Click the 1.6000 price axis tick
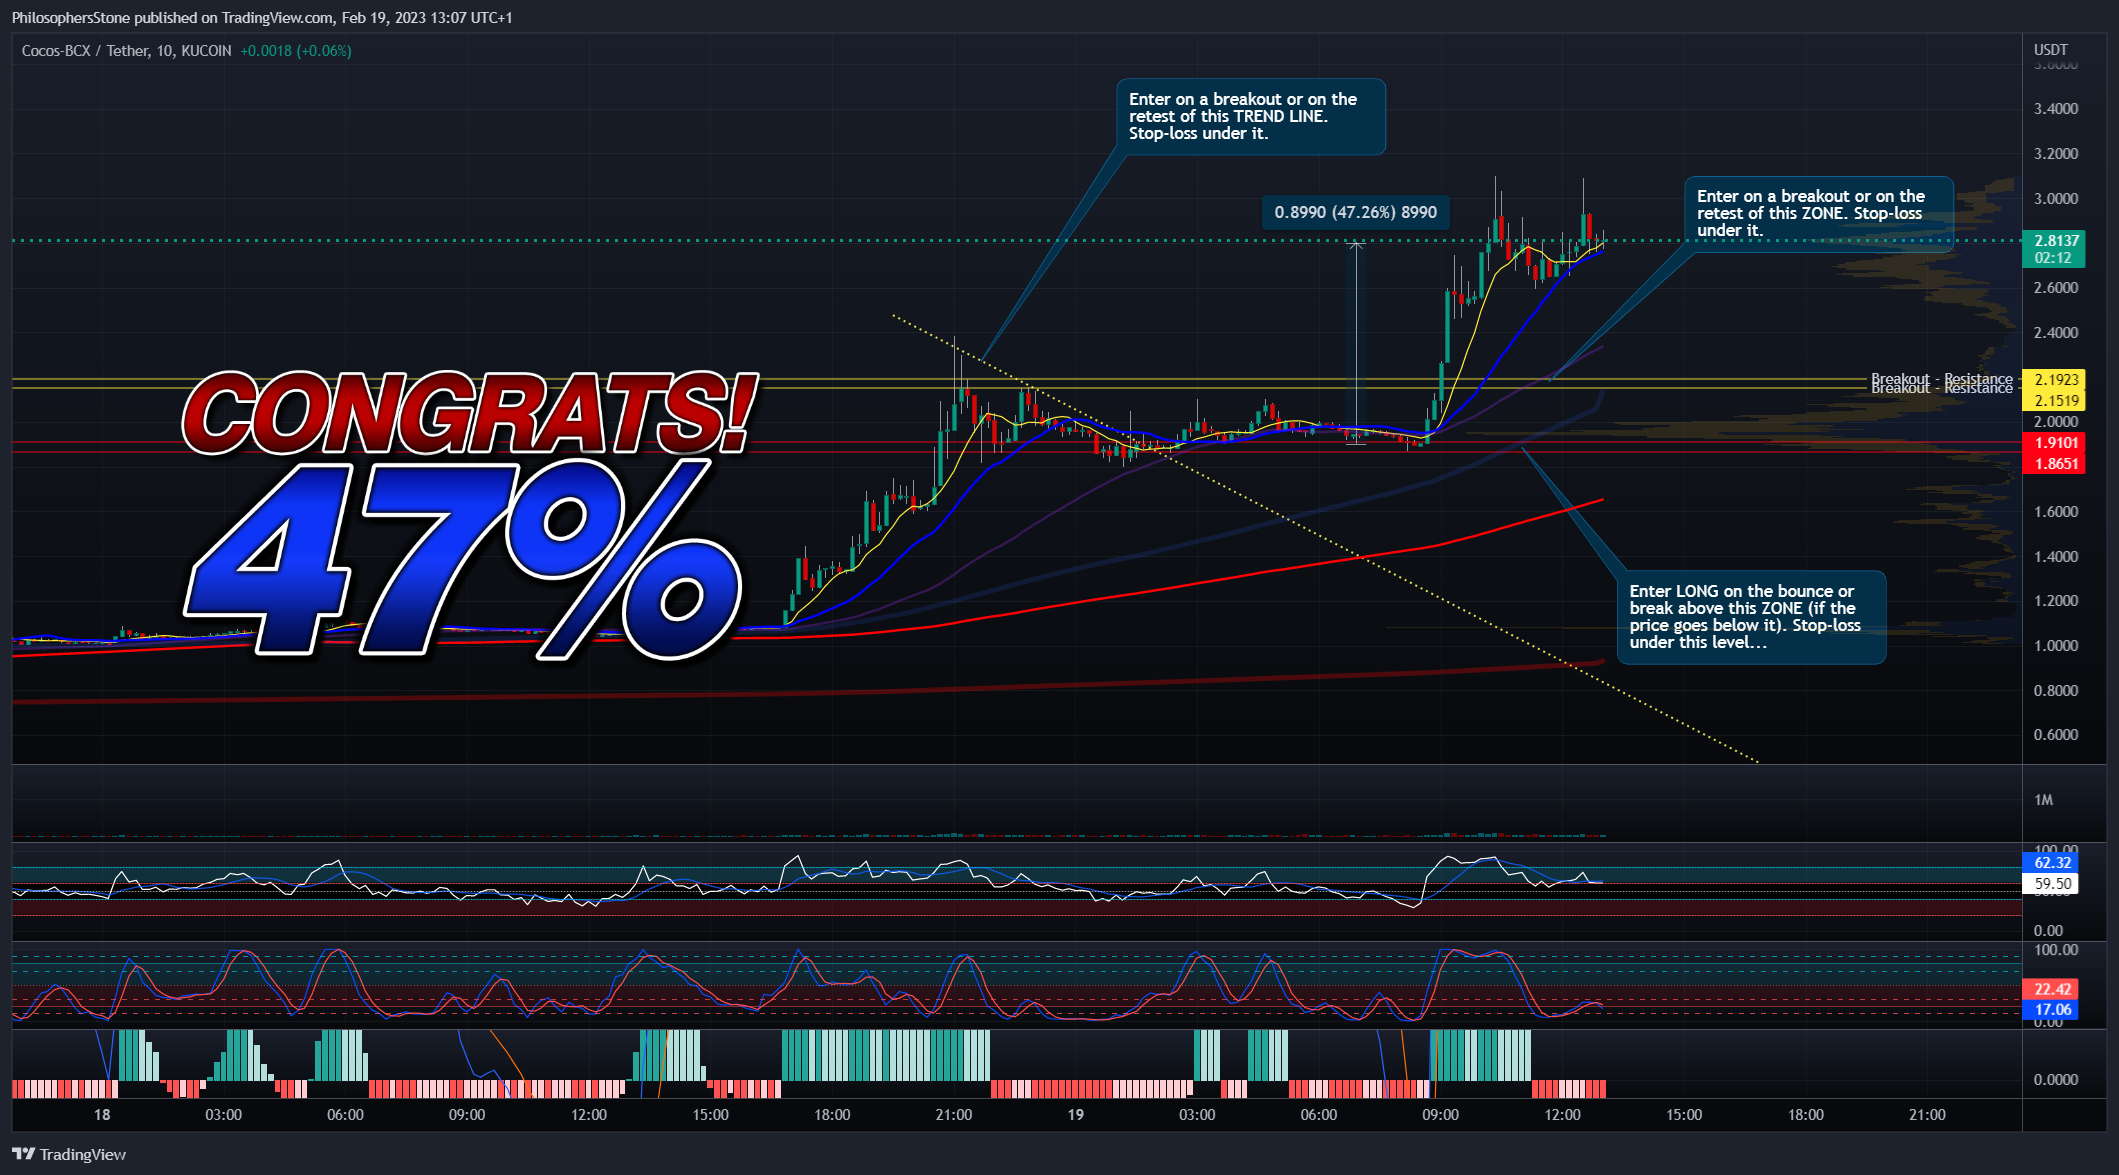Viewport: 2119px width, 1175px height. point(2056,512)
